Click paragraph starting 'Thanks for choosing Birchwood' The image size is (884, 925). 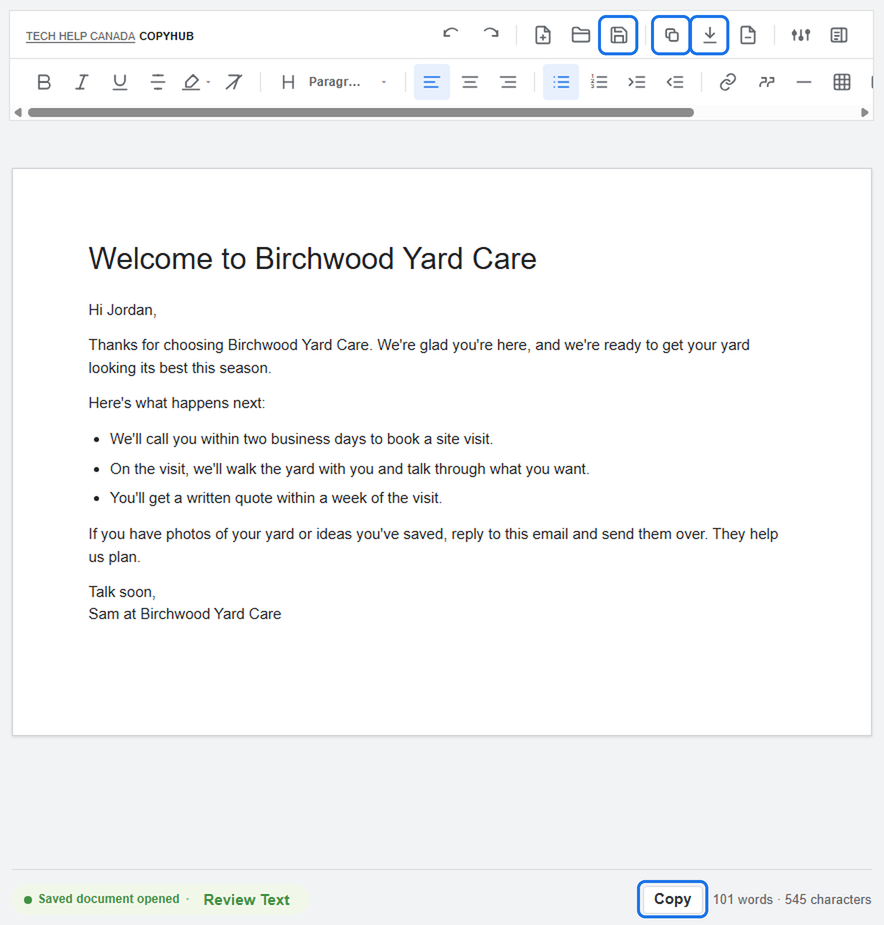click(x=419, y=356)
